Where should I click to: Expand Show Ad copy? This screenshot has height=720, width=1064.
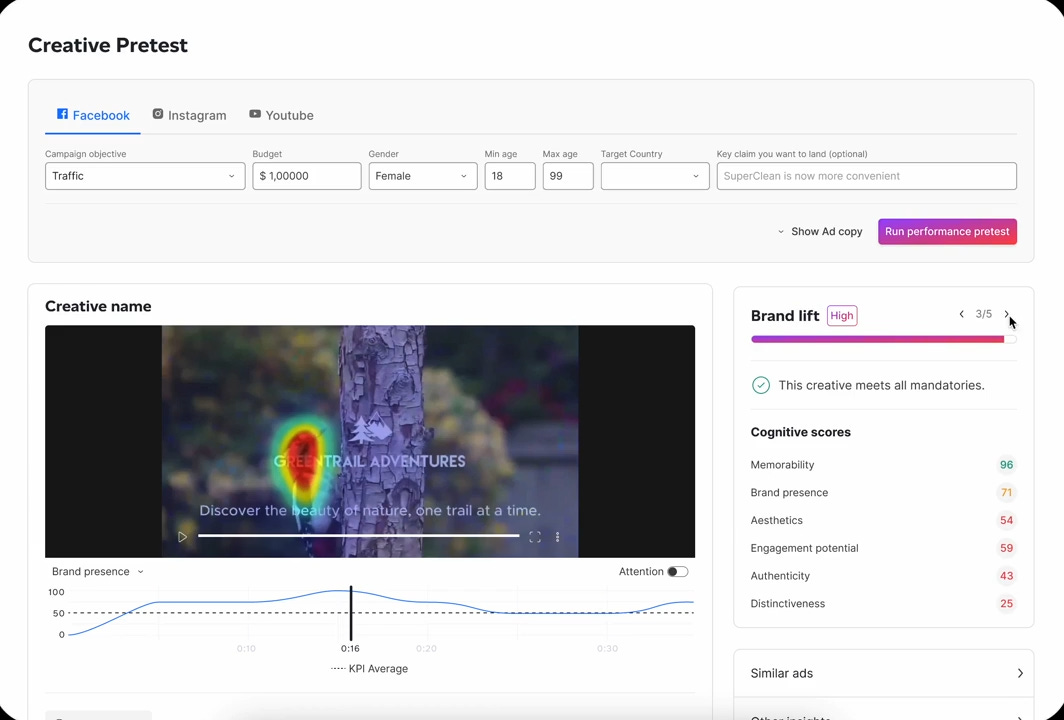820,231
